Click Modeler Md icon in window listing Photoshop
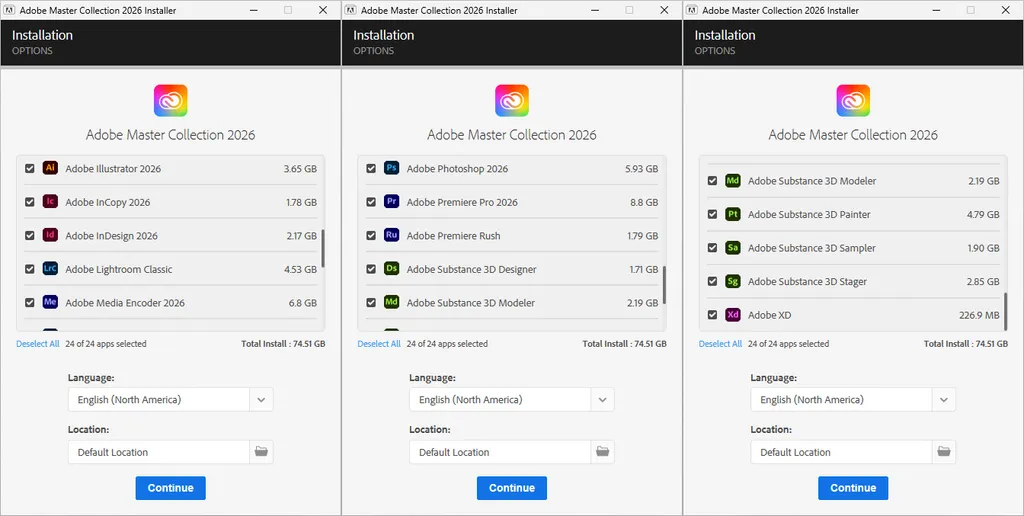 (392, 302)
